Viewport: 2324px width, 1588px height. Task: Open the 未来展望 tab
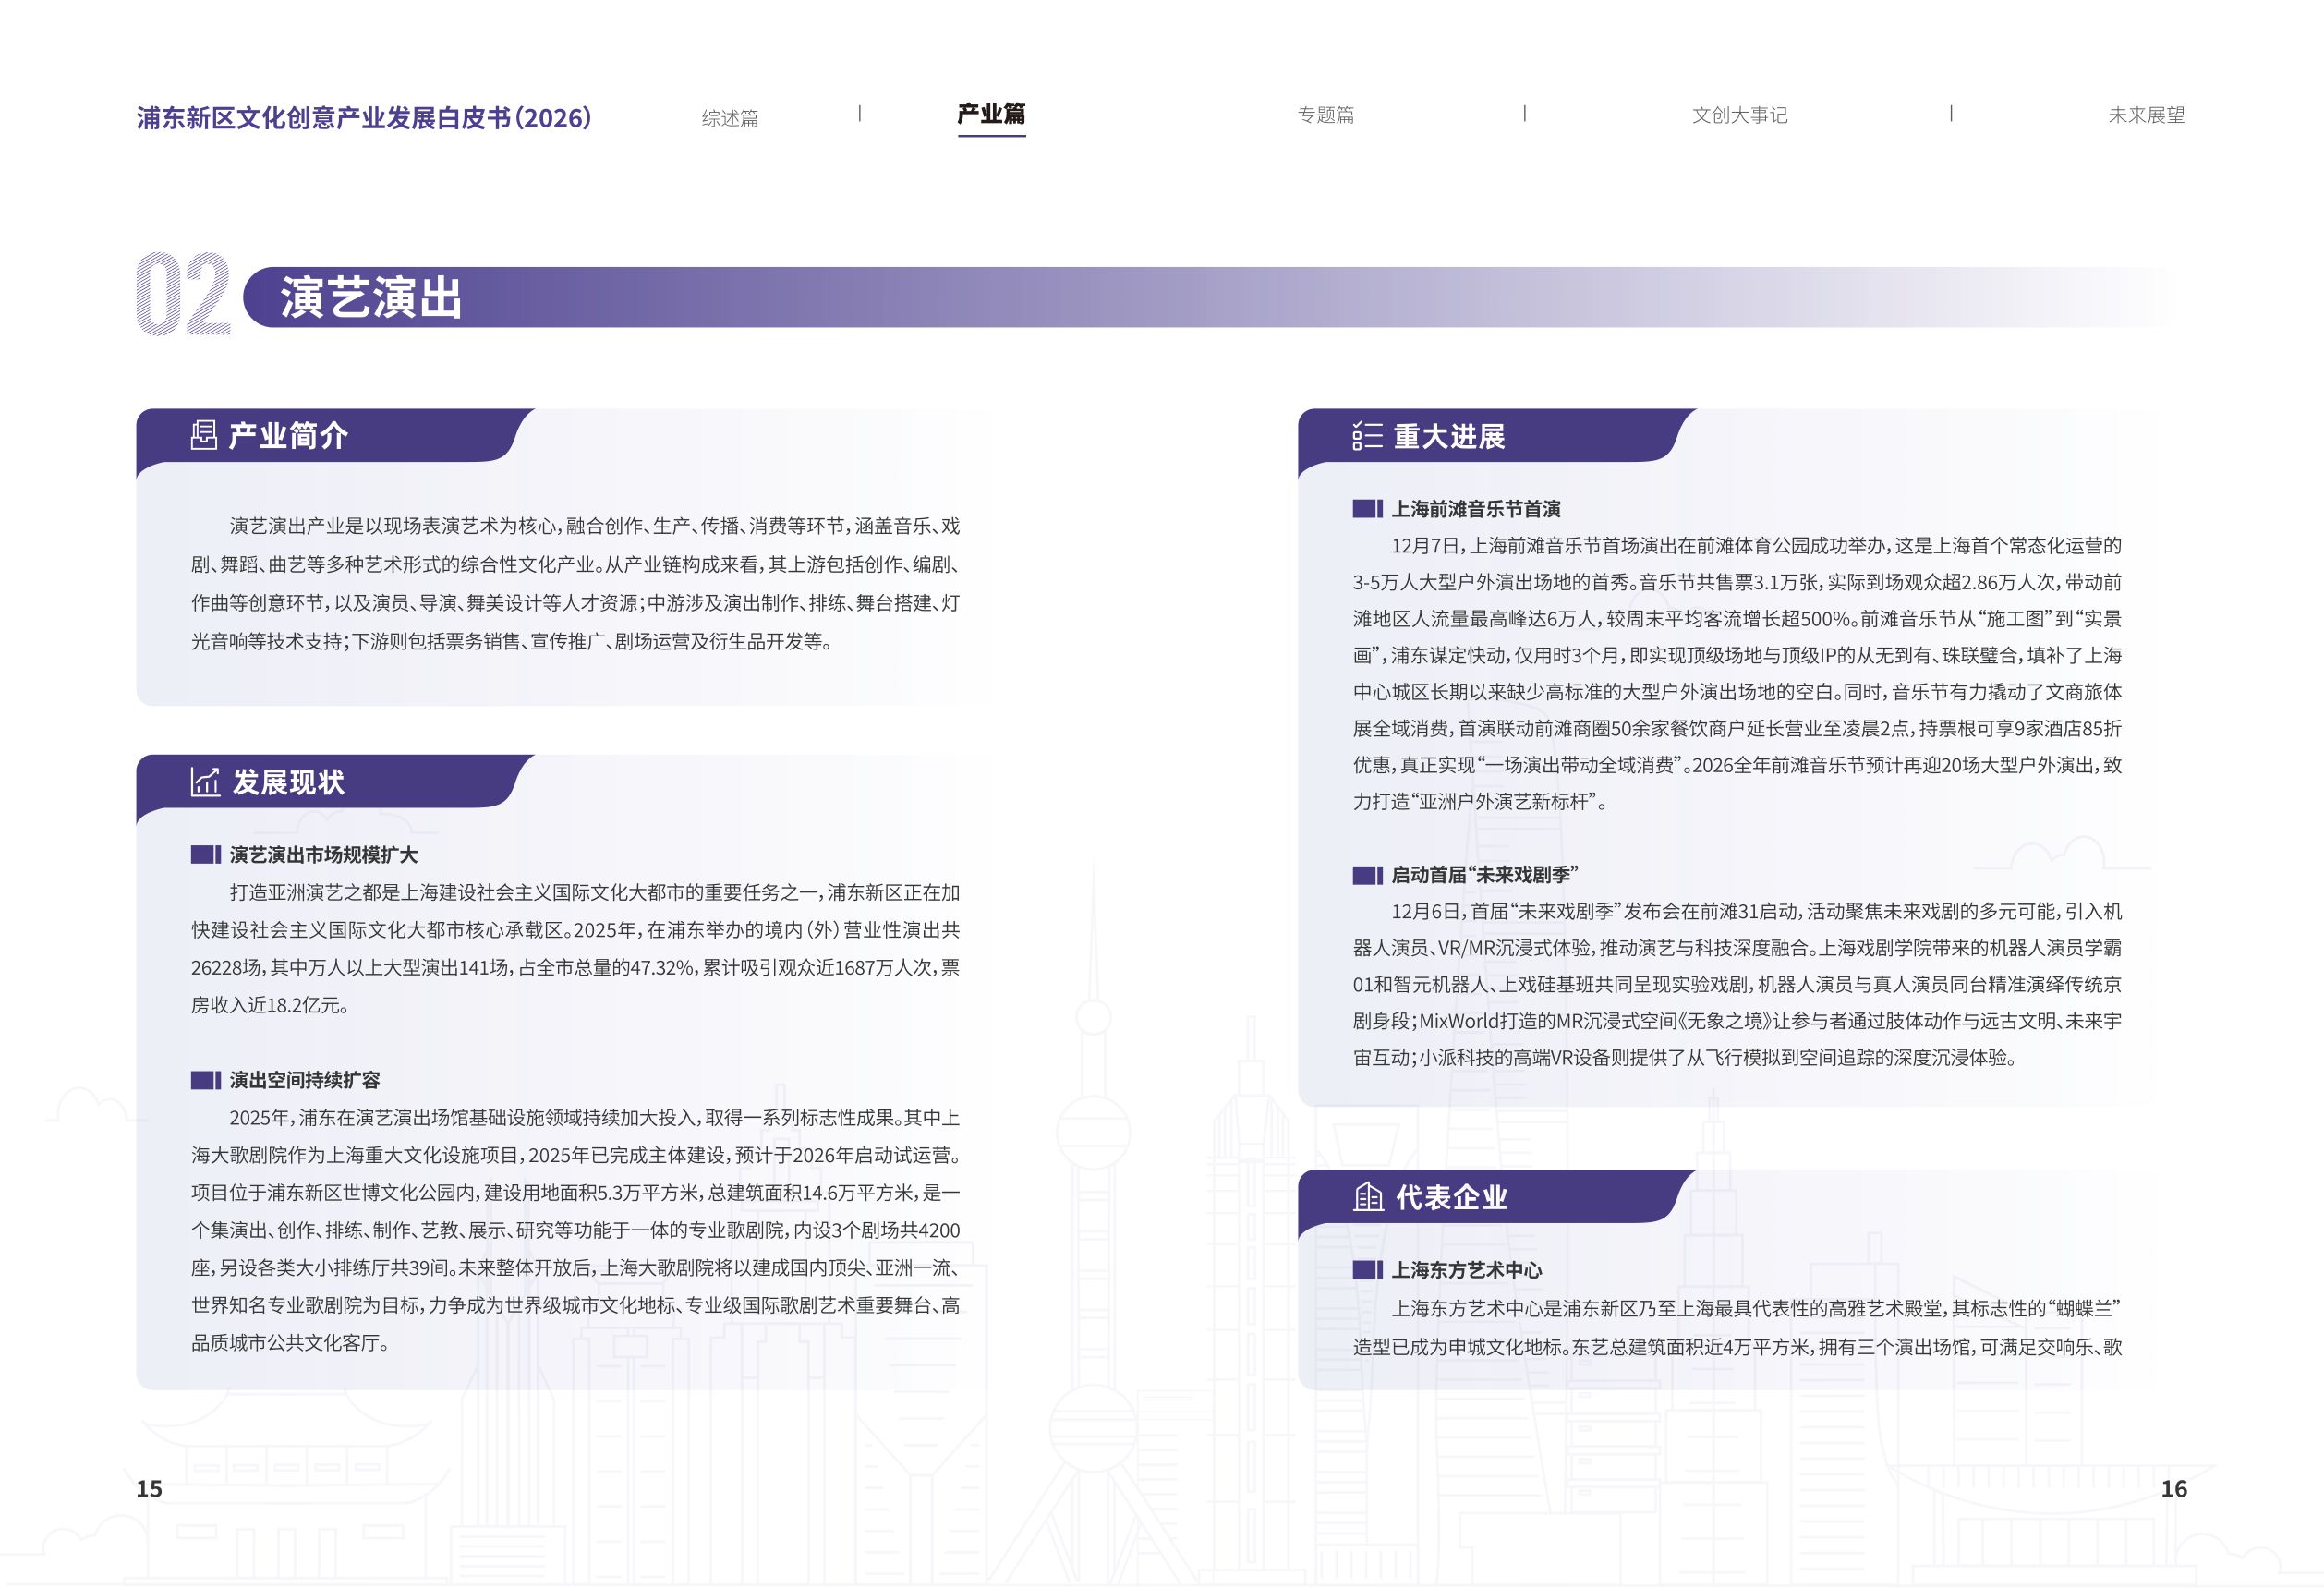coord(2147,115)
